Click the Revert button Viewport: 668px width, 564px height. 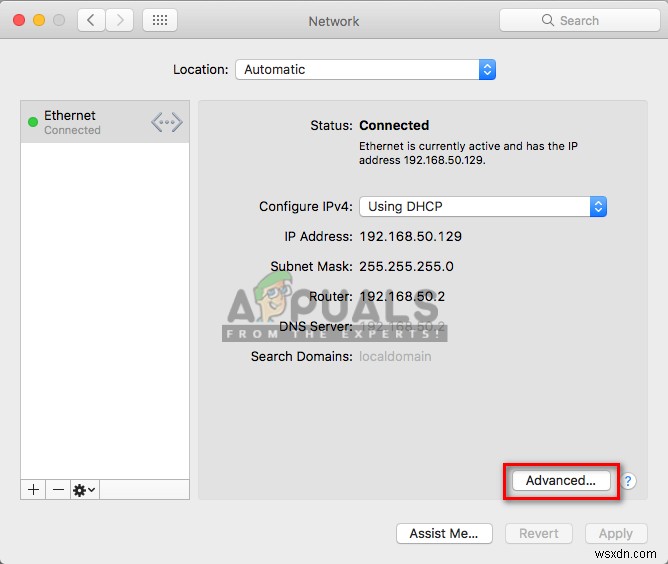pos(539,533)
